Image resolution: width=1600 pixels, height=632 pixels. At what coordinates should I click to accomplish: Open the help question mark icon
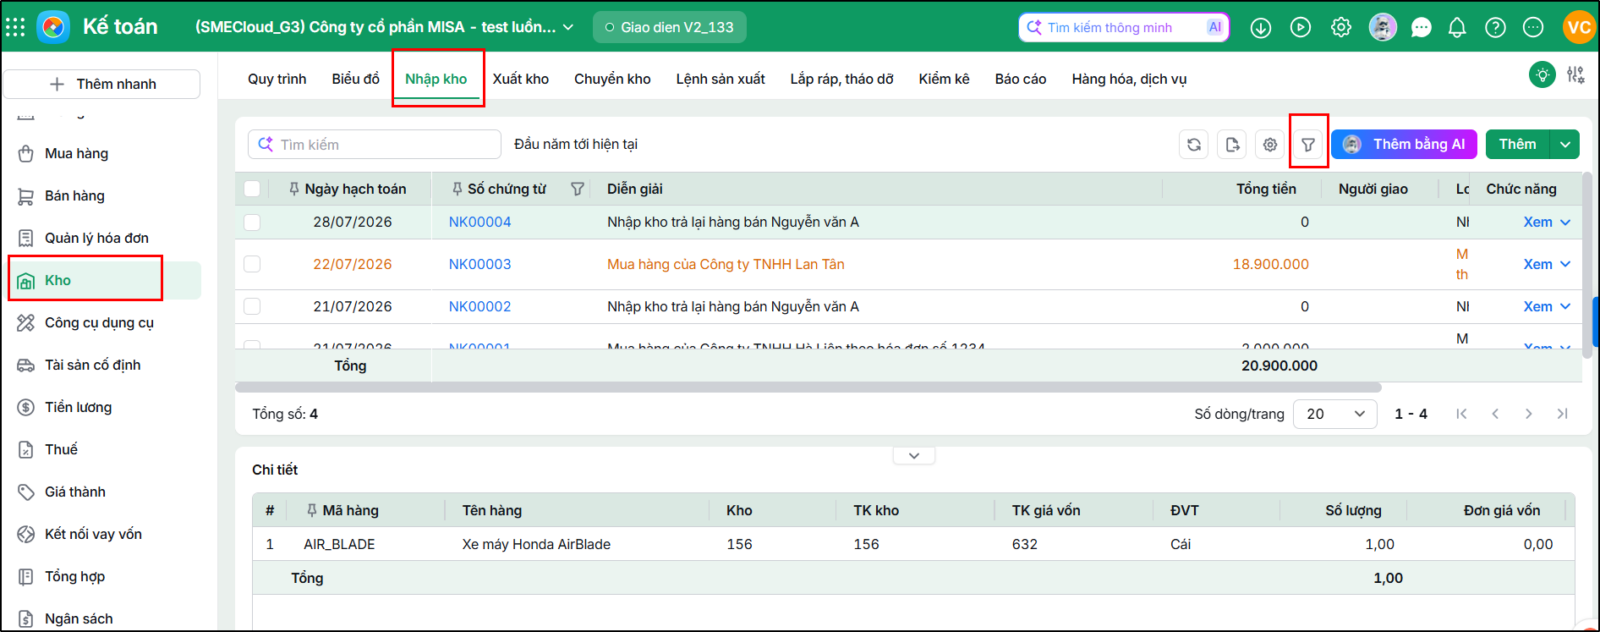pyautogui.click(x=1495, y=28)
